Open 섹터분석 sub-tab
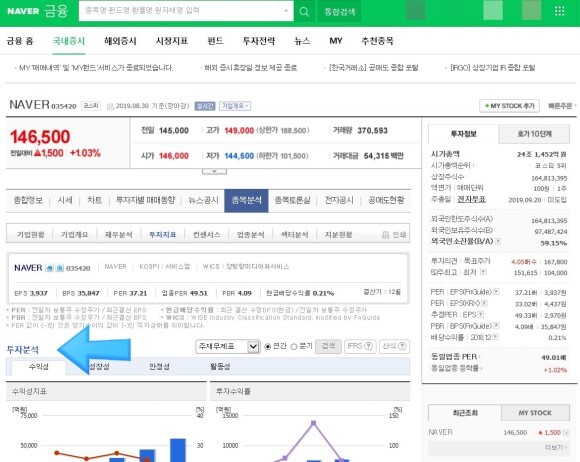Image resolution: width=580 pixels, height=462 pixels. click(294, 235)
